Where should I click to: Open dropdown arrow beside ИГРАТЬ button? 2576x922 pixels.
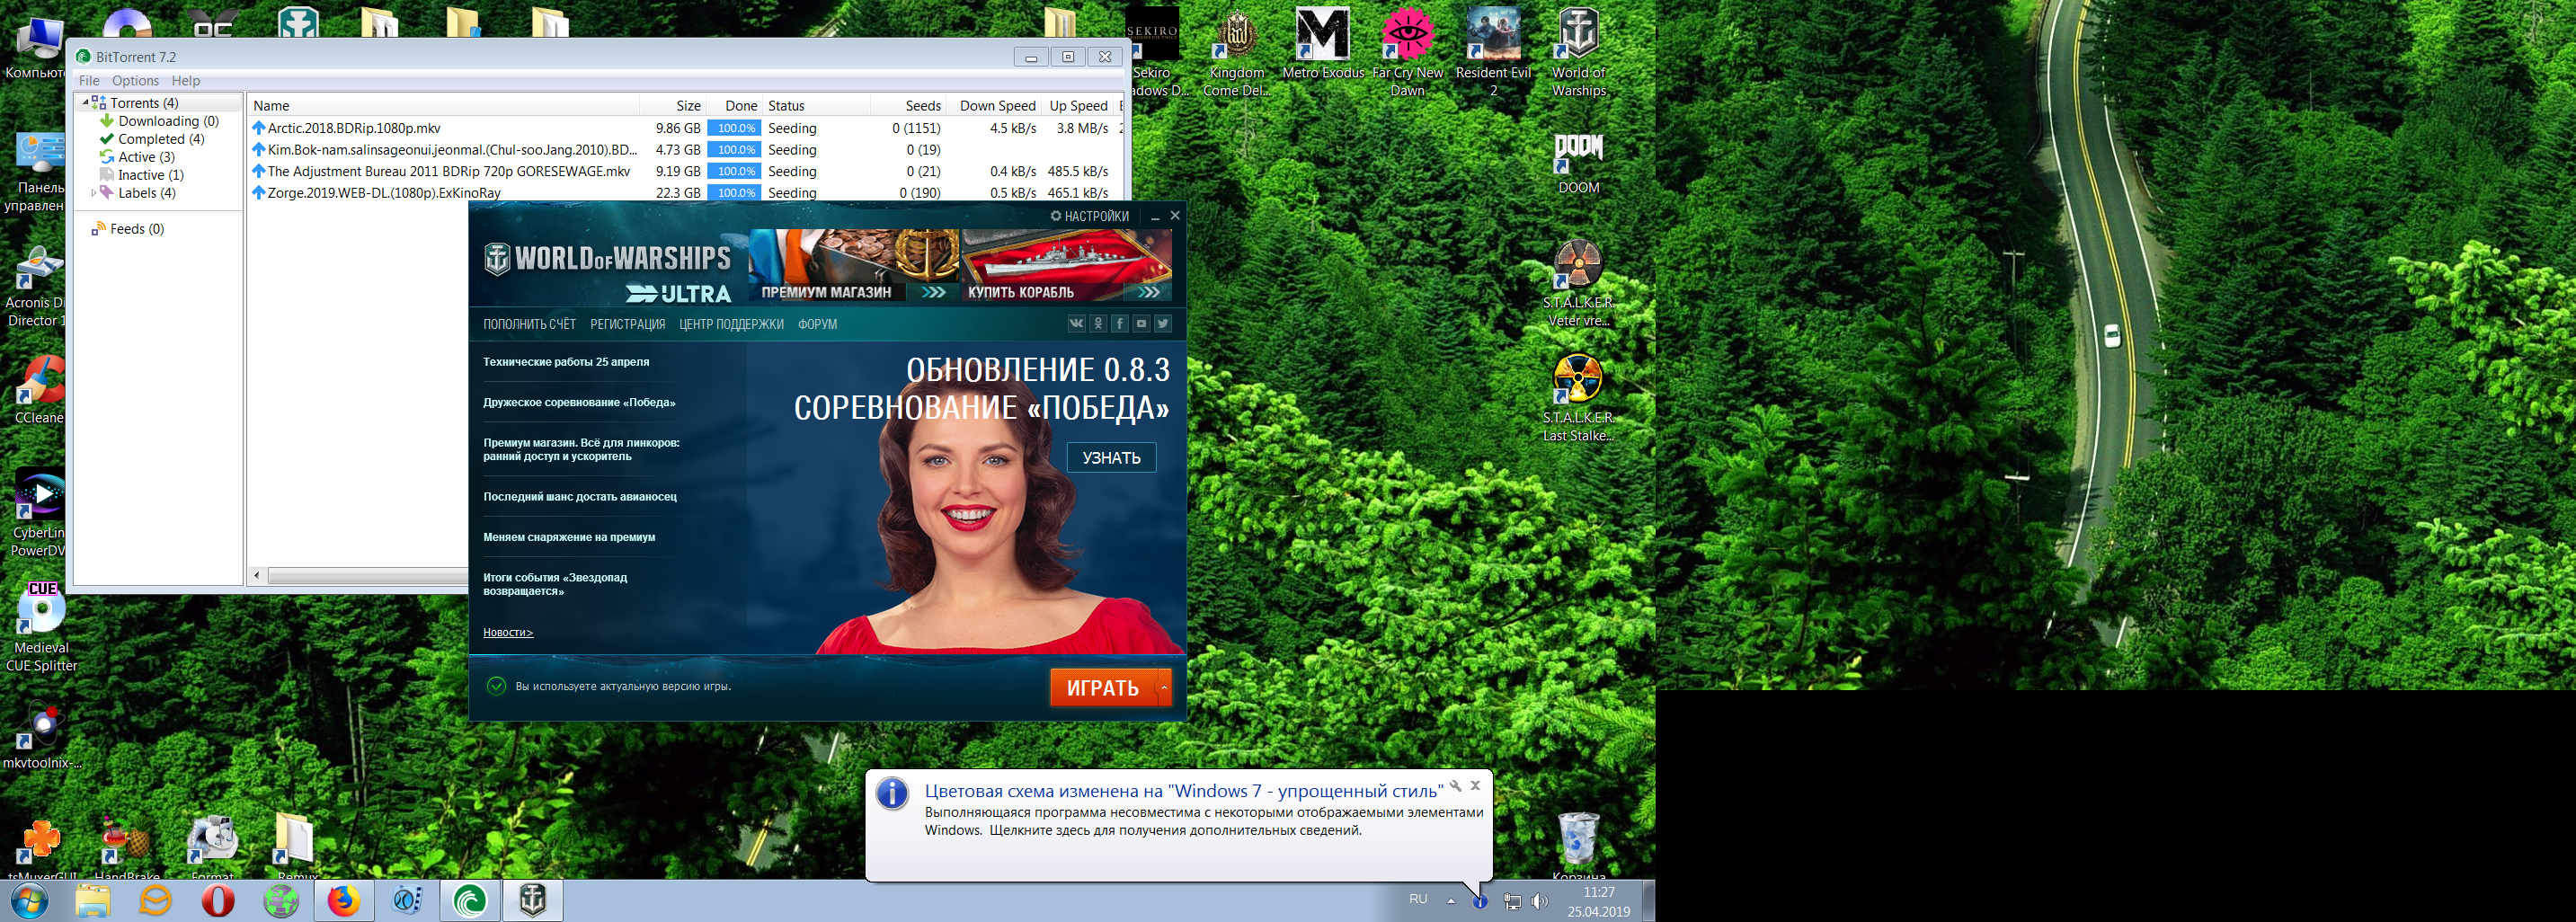pyautogui.click(x=1164, y=688)
